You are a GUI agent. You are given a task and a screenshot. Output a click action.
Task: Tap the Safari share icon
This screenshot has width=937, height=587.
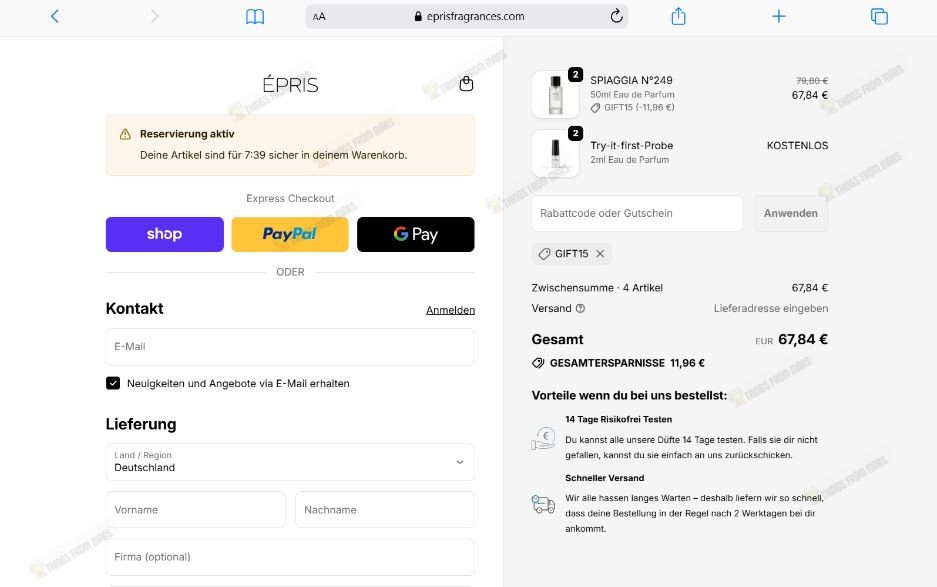[x=678, y=16]
